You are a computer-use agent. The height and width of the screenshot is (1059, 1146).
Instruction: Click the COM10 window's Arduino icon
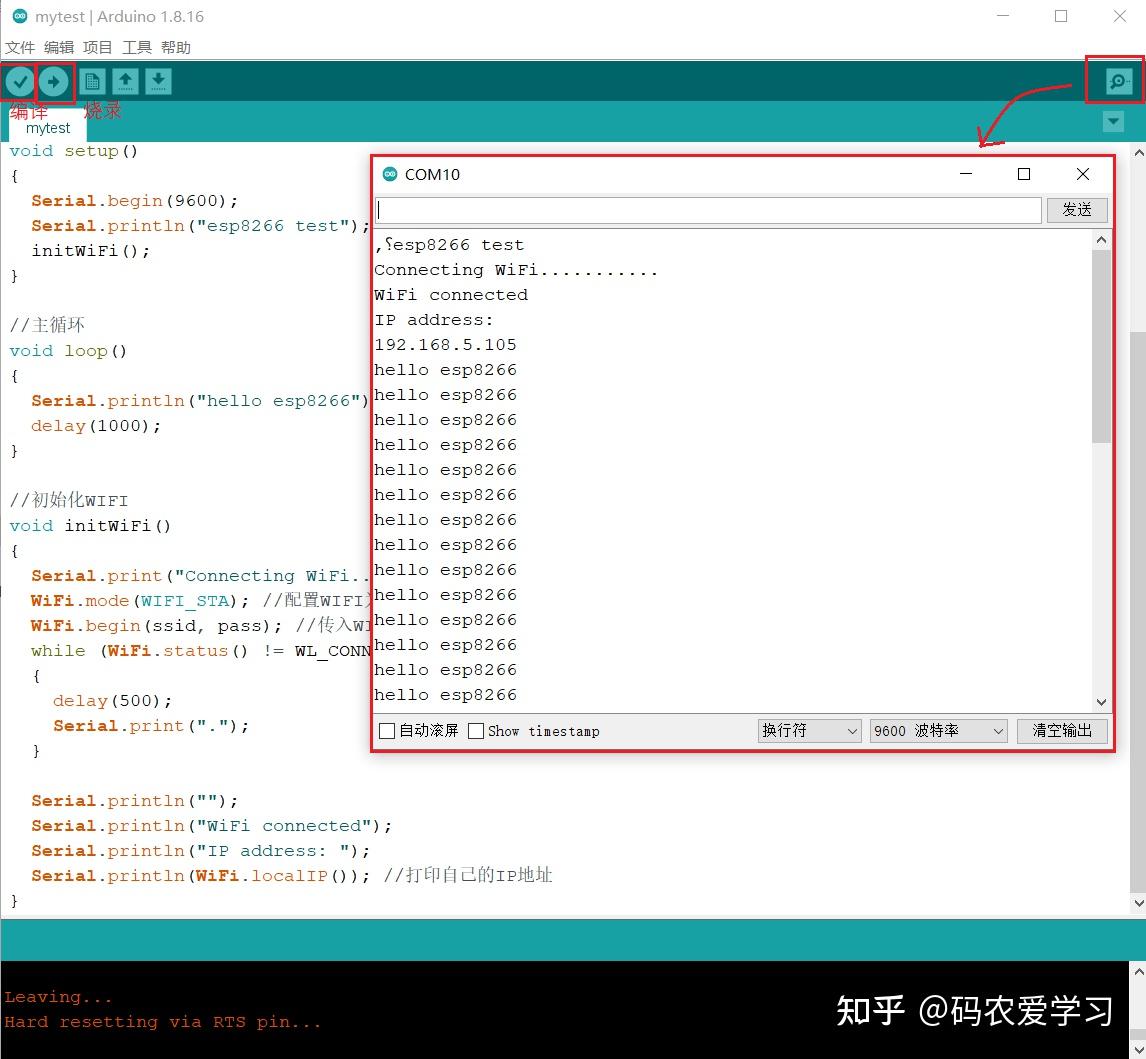(390, 174)
